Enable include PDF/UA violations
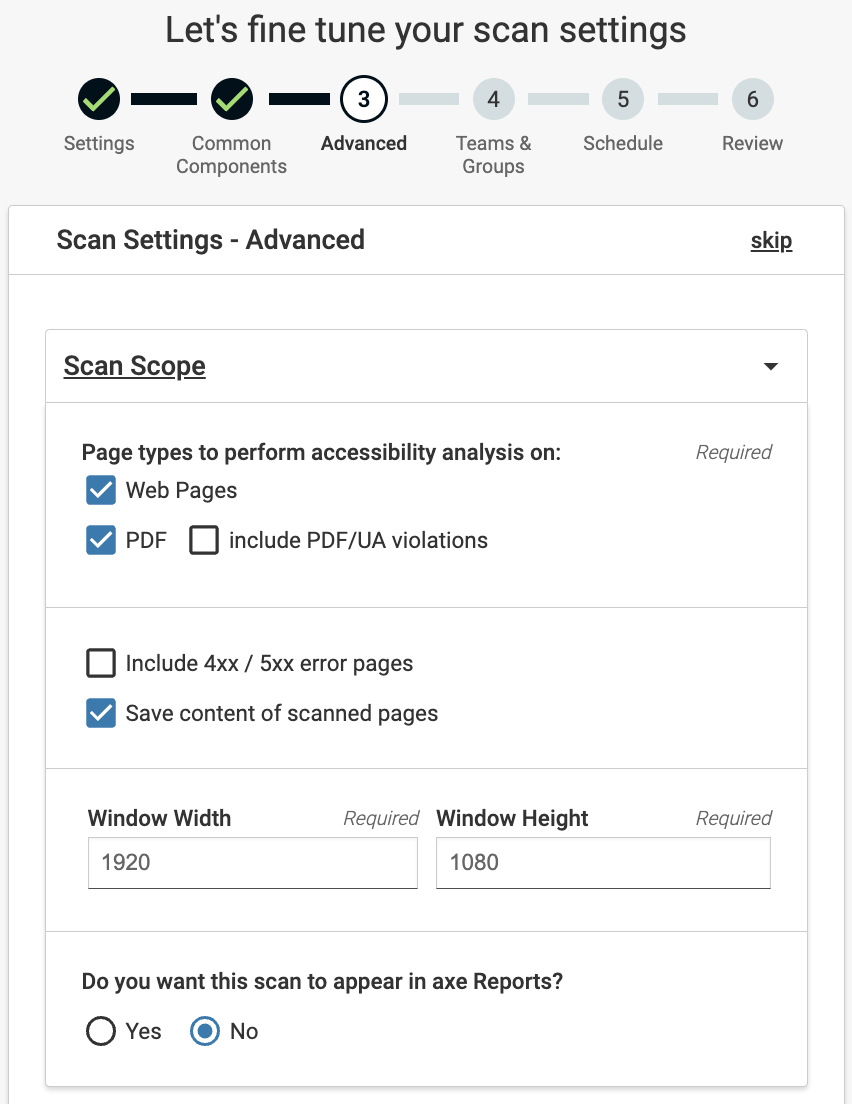The image size is (852, 1104). (x=204, y=541)
